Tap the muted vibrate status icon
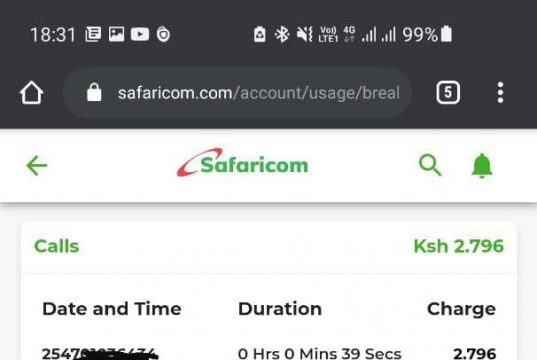Screen dimensions: 537x360 [x=304, y=34]
